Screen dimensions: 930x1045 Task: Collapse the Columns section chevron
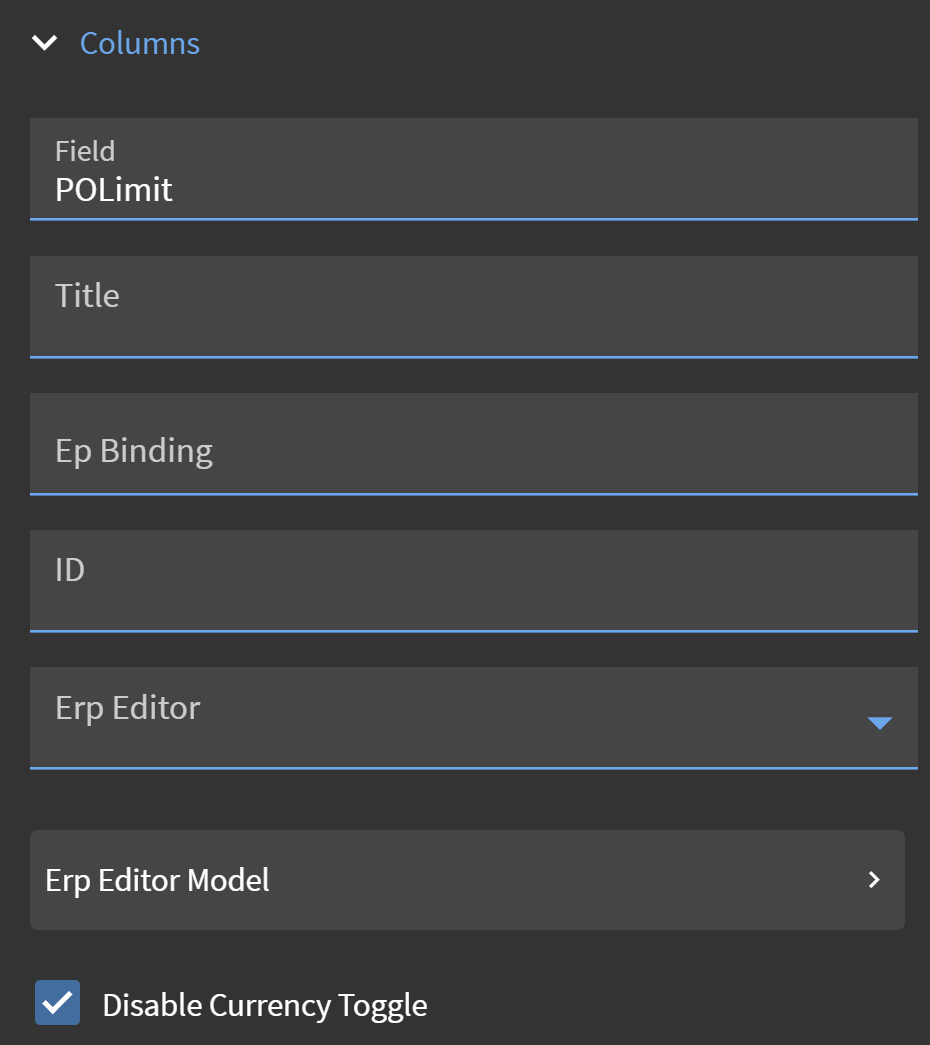[45, 43]
